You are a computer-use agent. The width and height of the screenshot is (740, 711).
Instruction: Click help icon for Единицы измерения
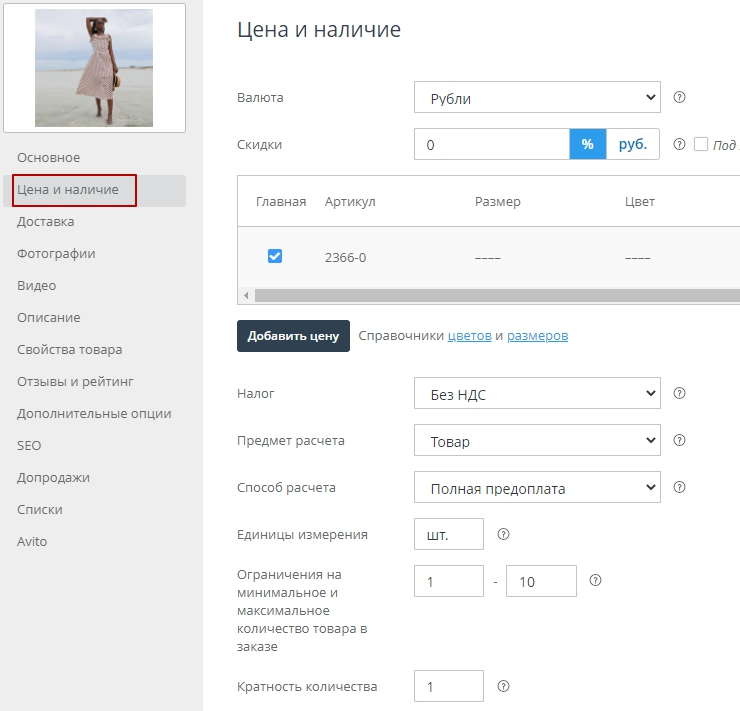coord(504,534)
